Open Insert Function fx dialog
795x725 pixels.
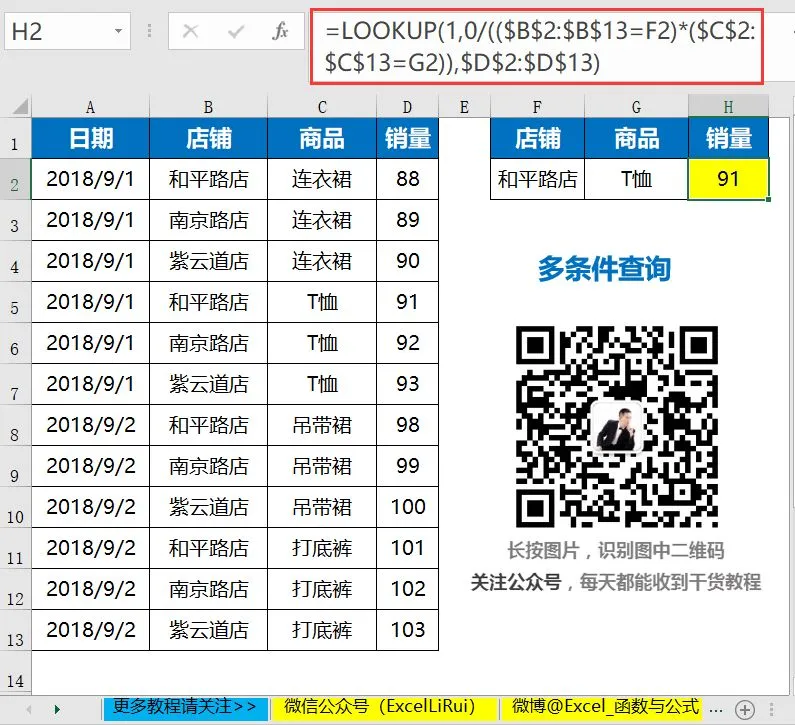[x=280, y=31]
